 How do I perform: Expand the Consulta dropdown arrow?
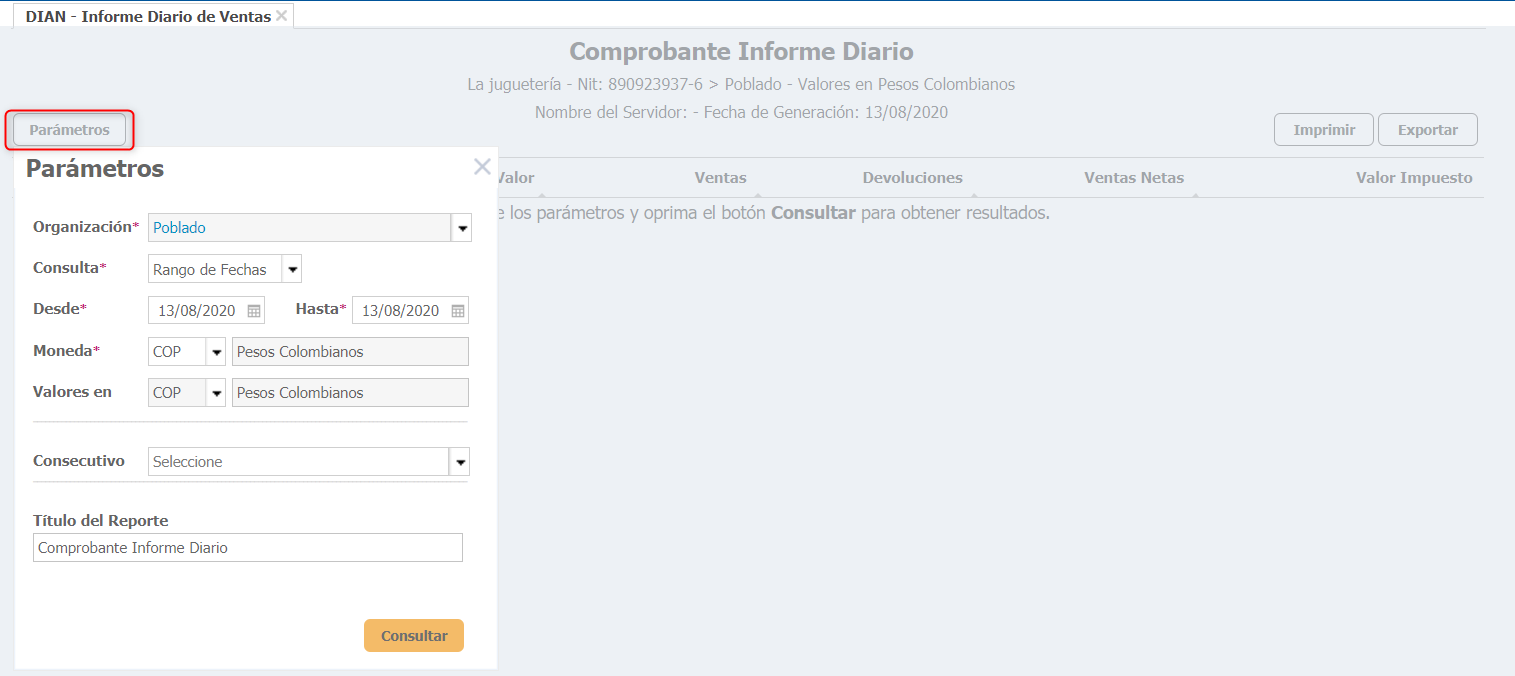[x=291, y=269]
